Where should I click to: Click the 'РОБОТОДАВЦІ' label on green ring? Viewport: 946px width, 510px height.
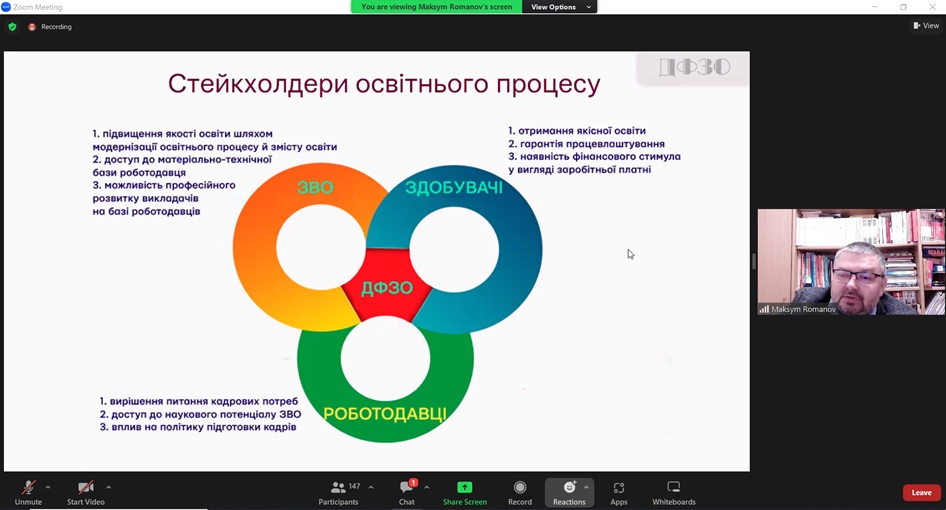pos(385,414)
